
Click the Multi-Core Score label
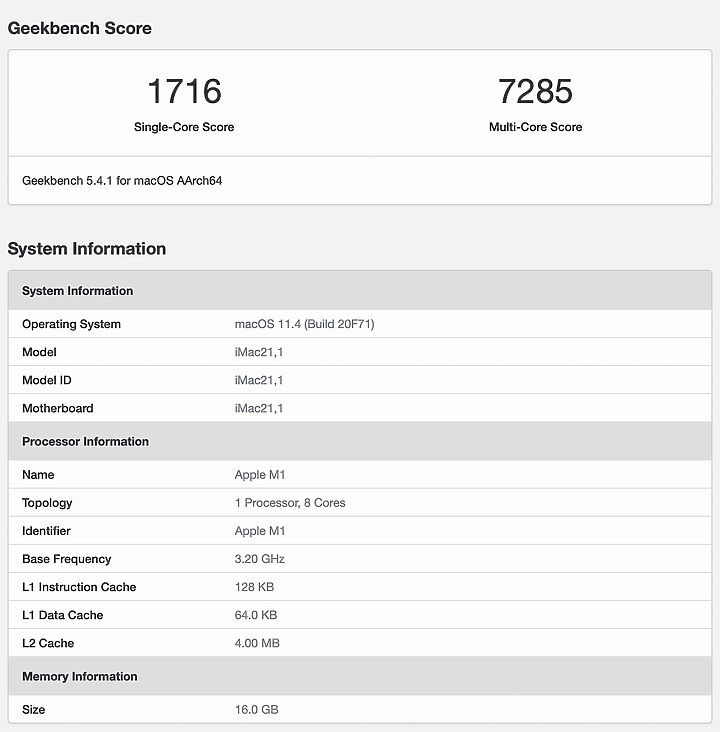(x=536, y=127)
